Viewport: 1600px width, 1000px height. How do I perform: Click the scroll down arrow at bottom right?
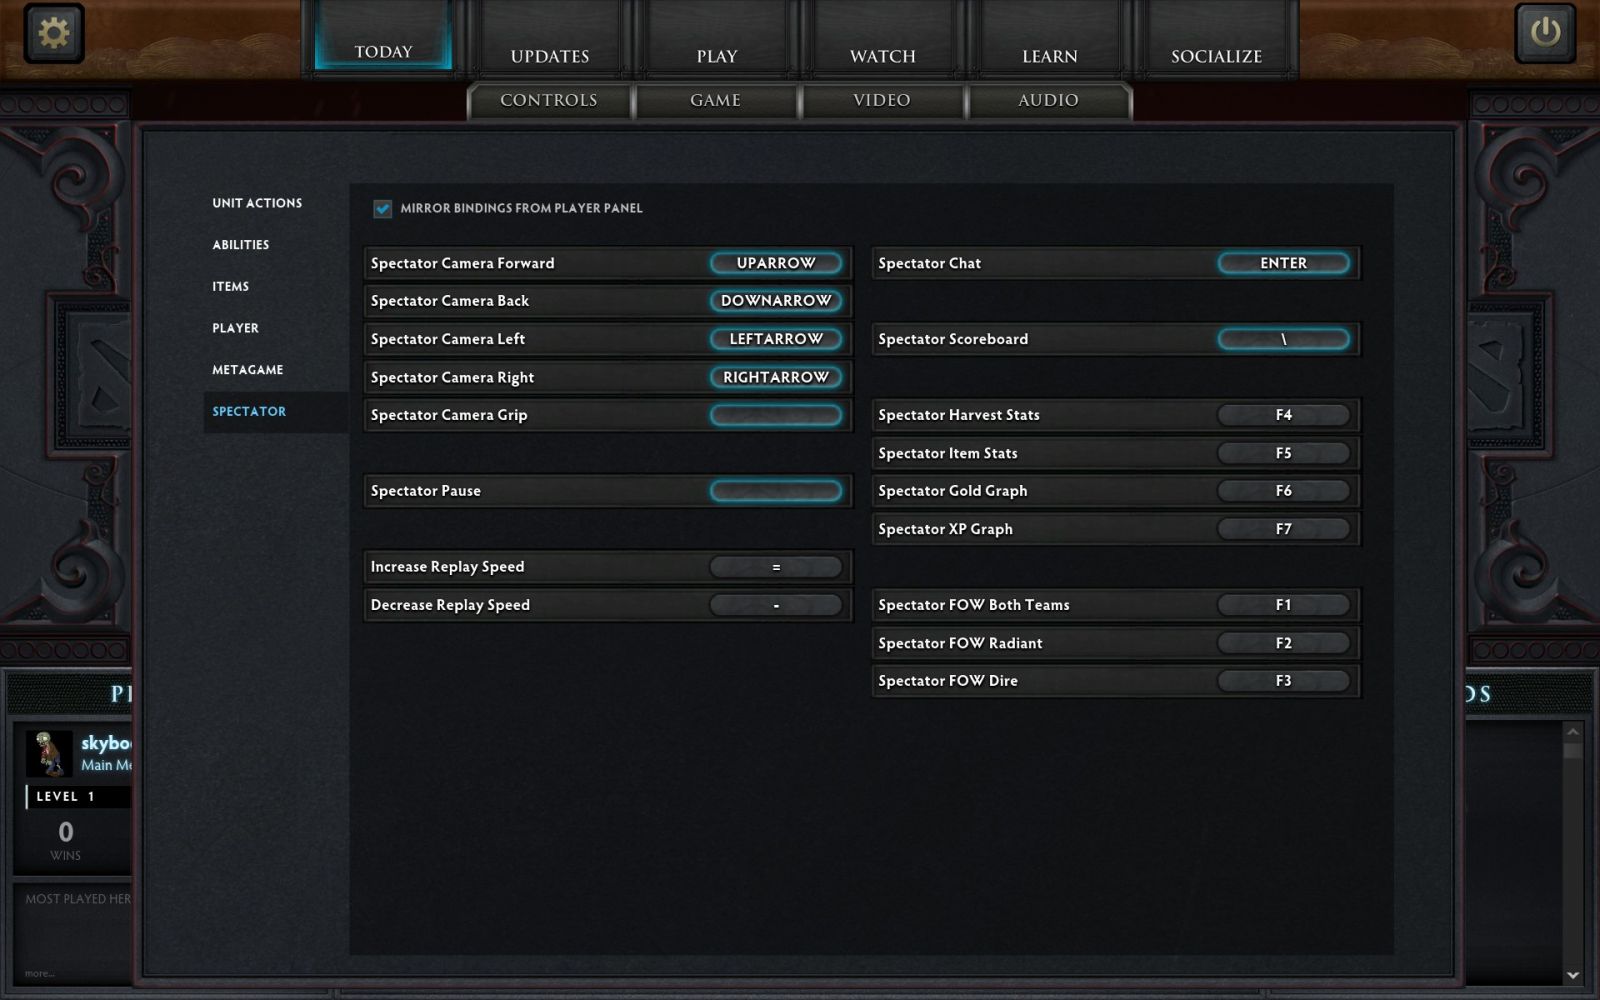1573,975
